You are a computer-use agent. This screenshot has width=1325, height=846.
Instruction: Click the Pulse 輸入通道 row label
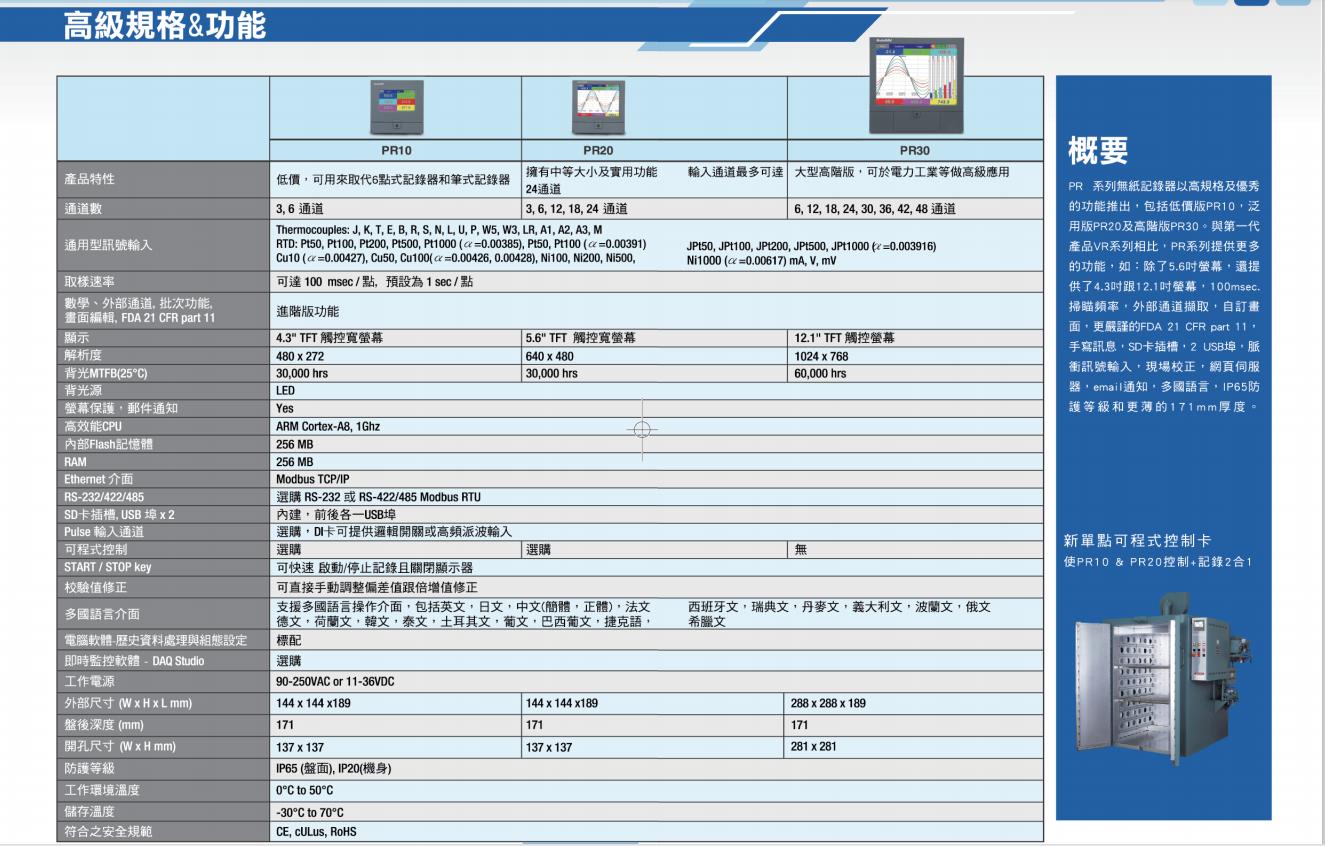(103, 532)
